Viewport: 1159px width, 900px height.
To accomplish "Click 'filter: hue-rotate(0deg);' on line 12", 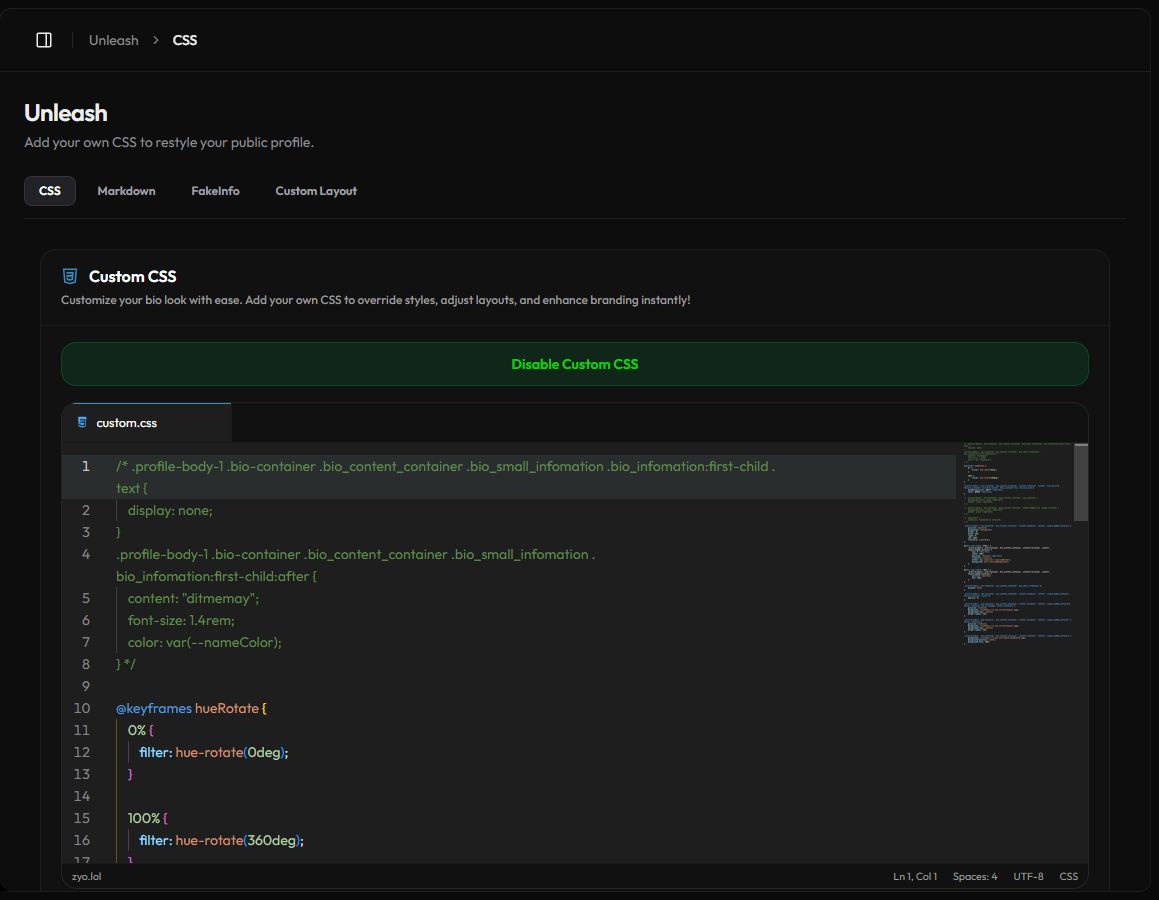I will (x=214, y=751).
